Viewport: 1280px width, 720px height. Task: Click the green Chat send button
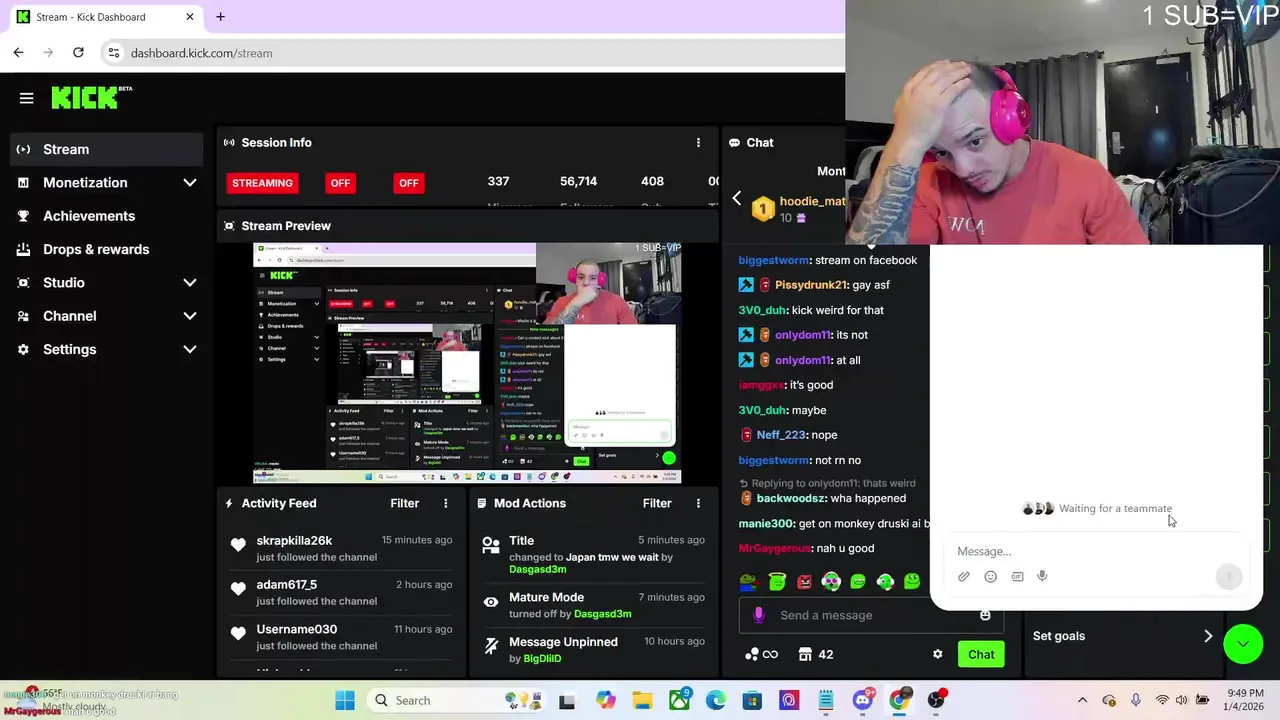coord(981,654)
